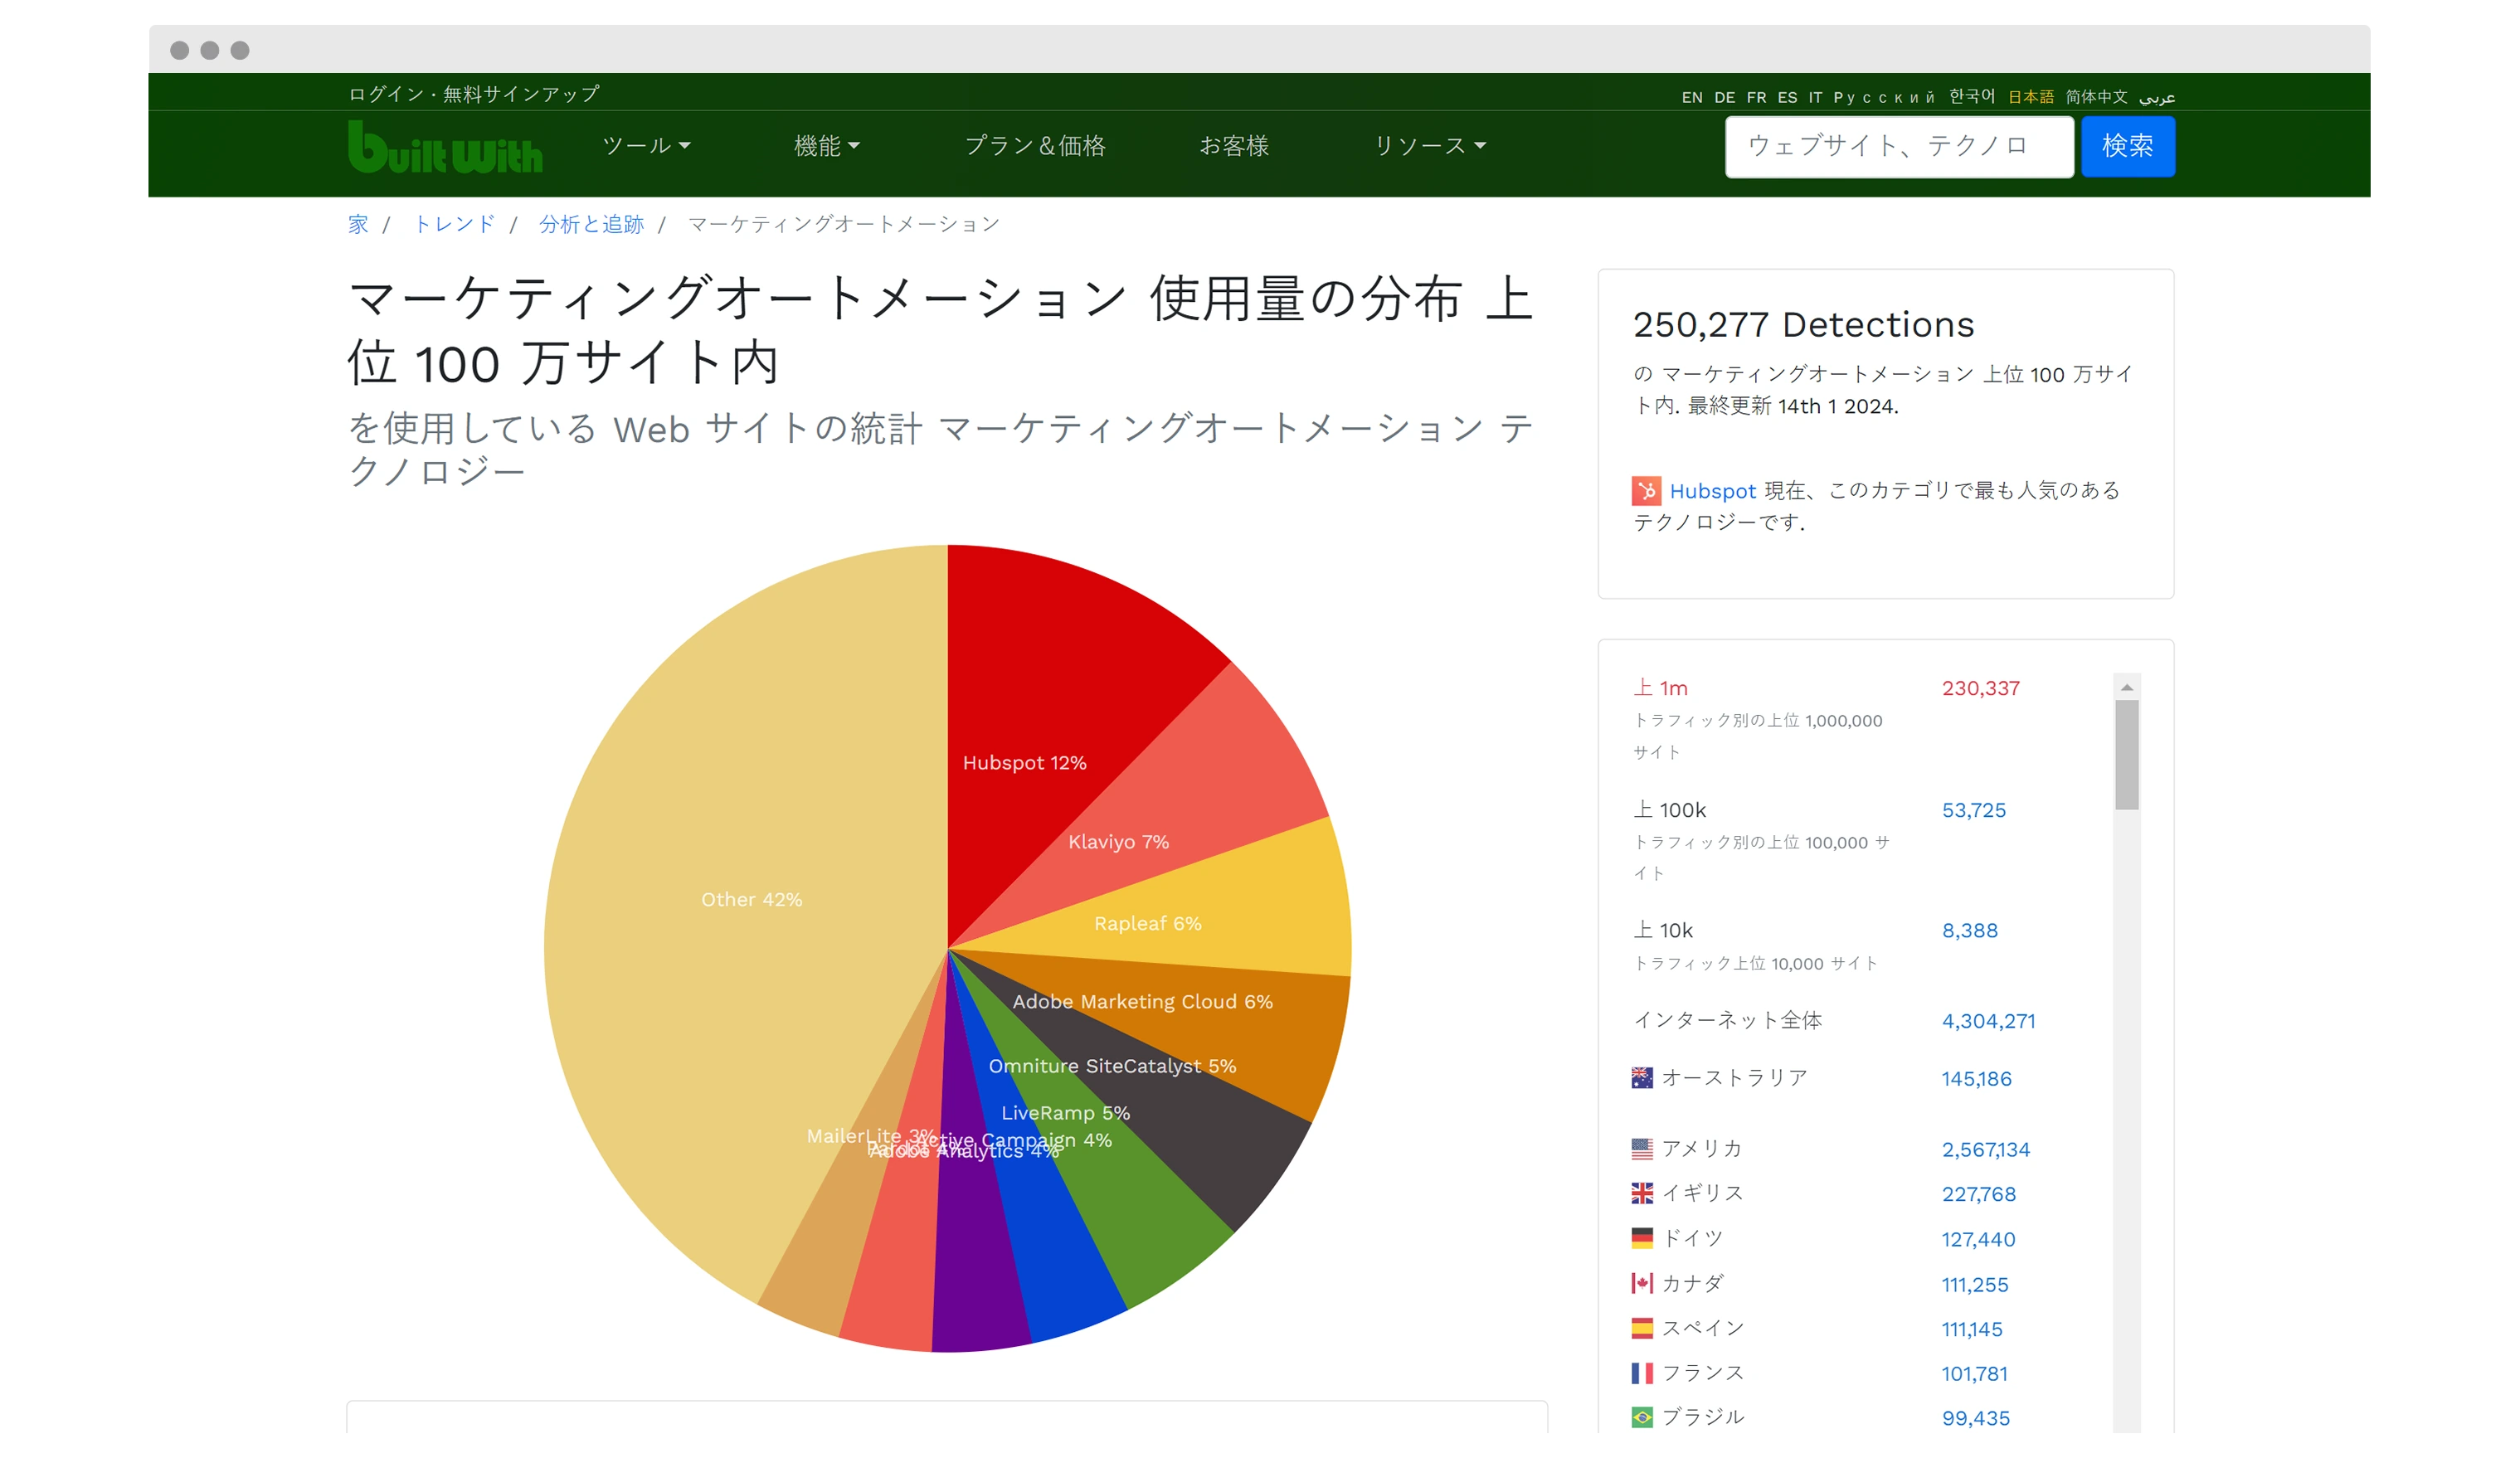Click the Brazil flag icon
Viewport: 2520px width, 1458px height.
point(1642,1417)
